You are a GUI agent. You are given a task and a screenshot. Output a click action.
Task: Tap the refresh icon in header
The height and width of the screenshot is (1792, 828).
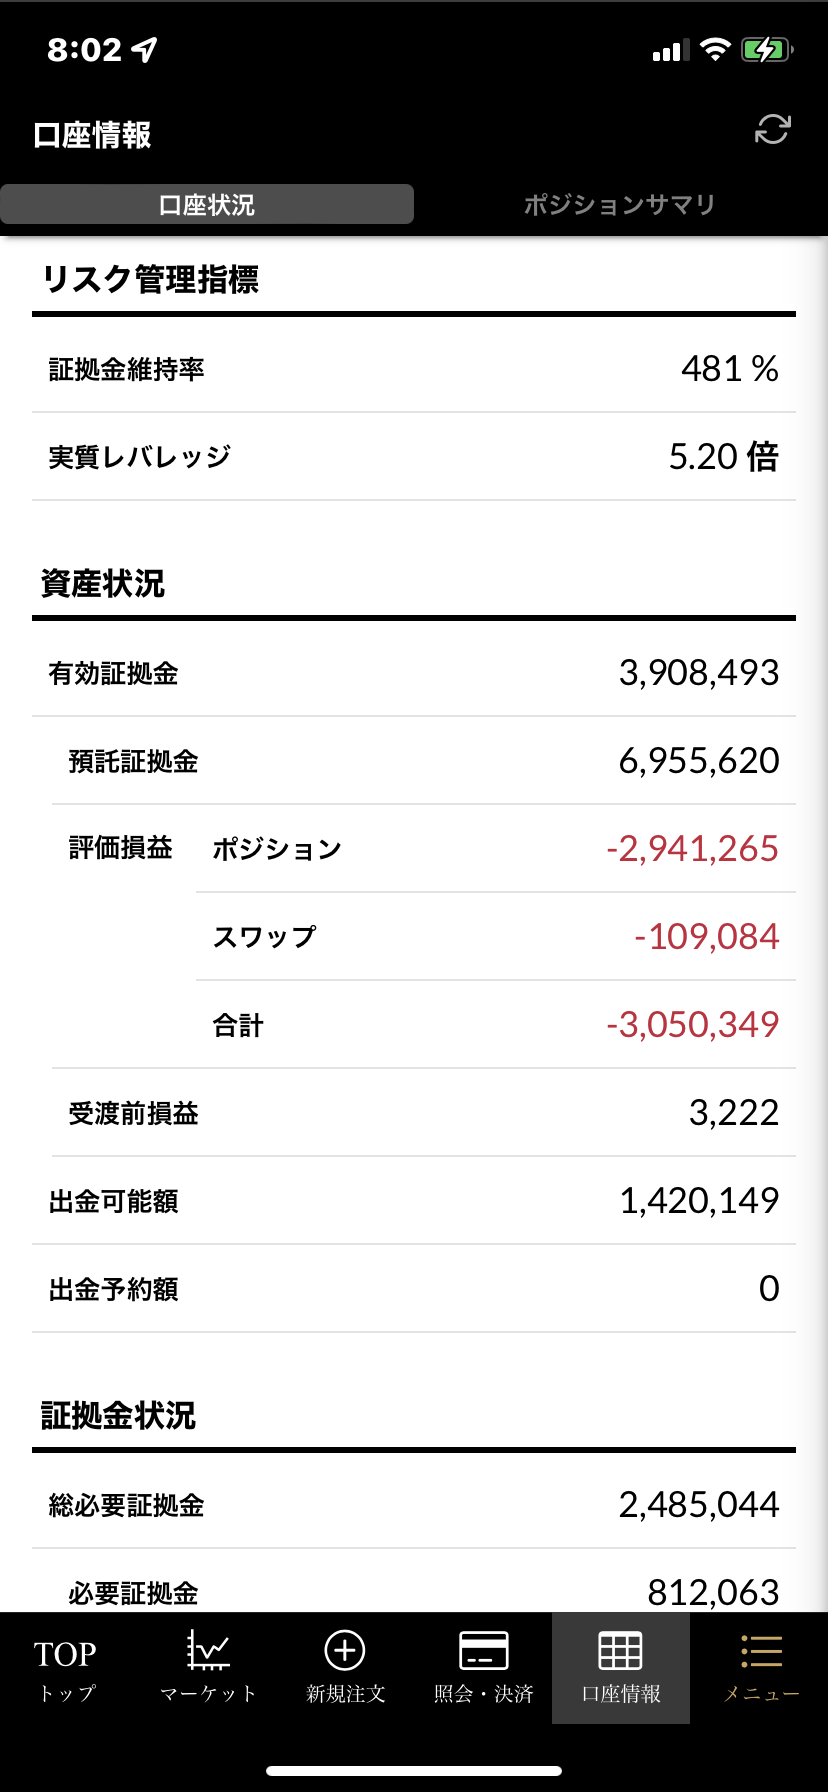(772, 130)
